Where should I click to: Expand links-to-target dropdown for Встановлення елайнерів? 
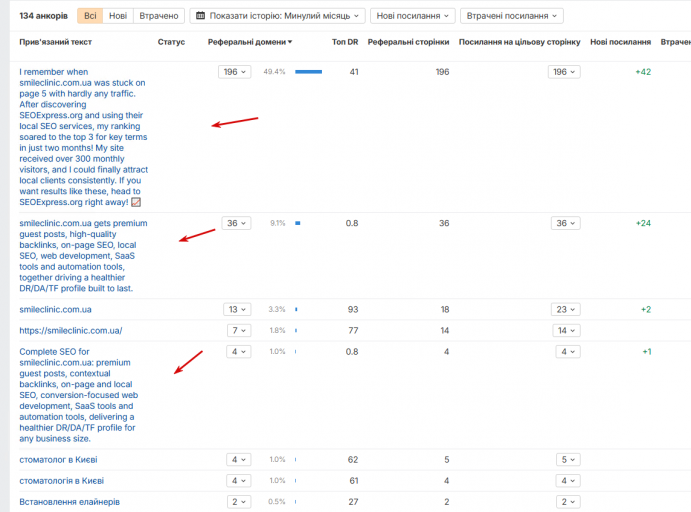pos(568,502)
